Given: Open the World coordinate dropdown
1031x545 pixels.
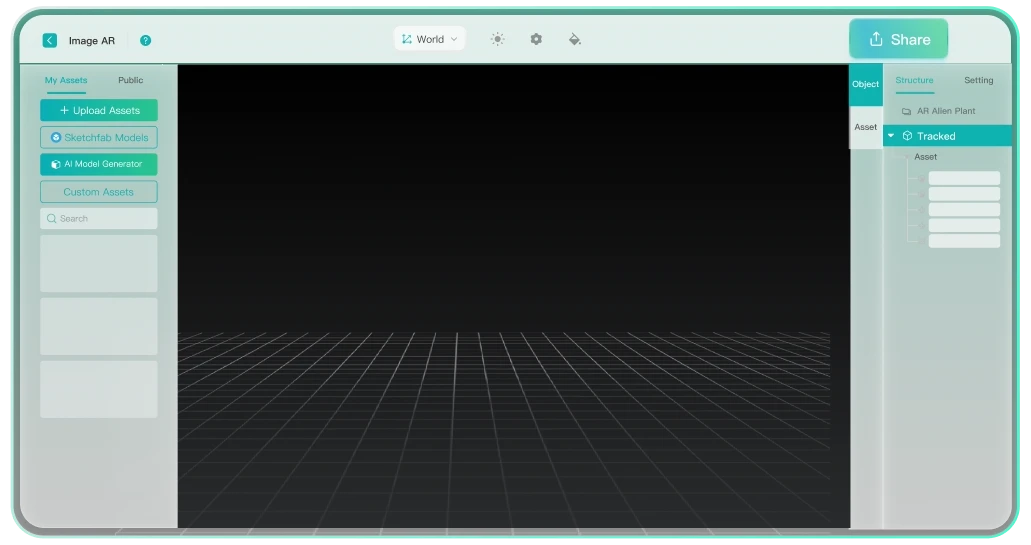Looking at the screenshot, I should pyautogui.click(x=429, y=39).
